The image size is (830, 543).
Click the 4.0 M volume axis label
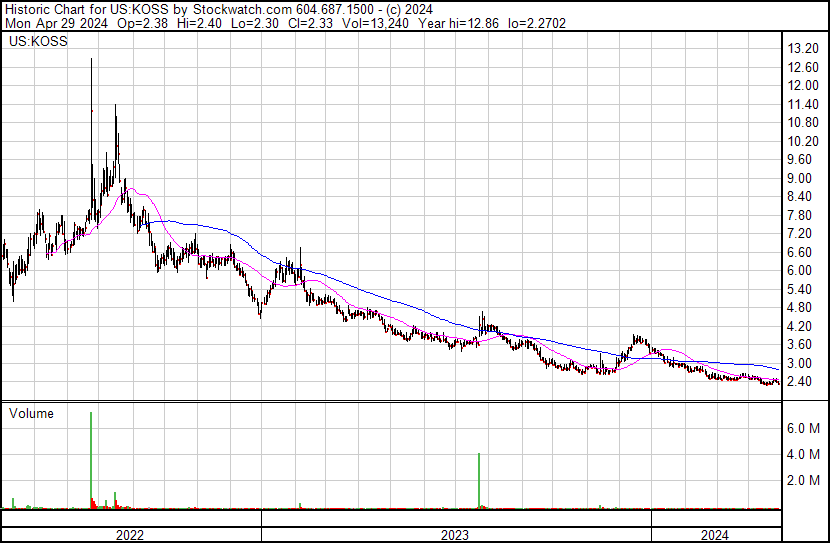click(x=804, y=454)
